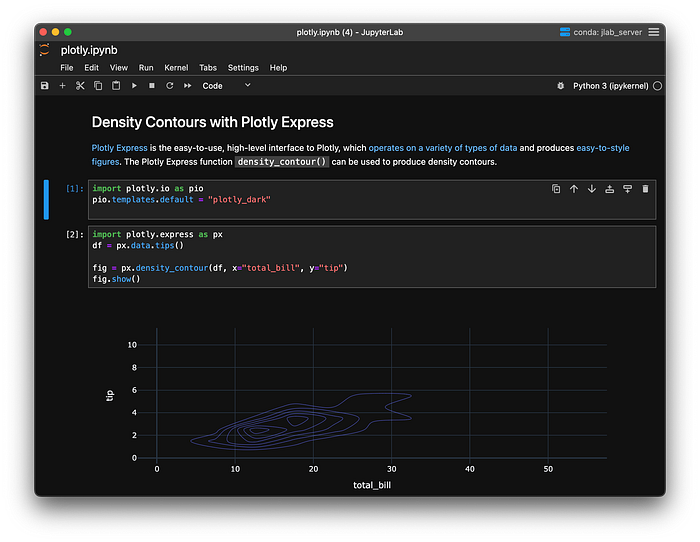The height and width of the screenshot is (542, 700).
Task: Click the y-axis tick label 10
Action: point(132,345)
